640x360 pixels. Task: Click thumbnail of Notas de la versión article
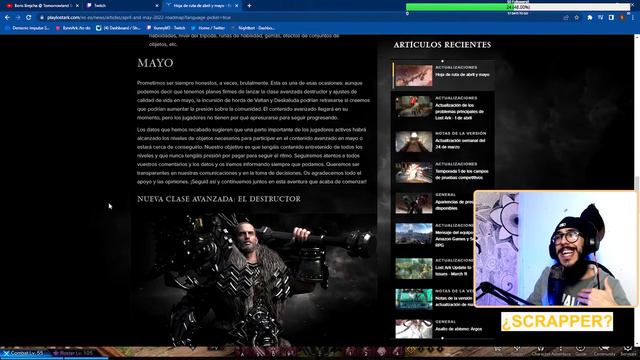coord(413,299)
